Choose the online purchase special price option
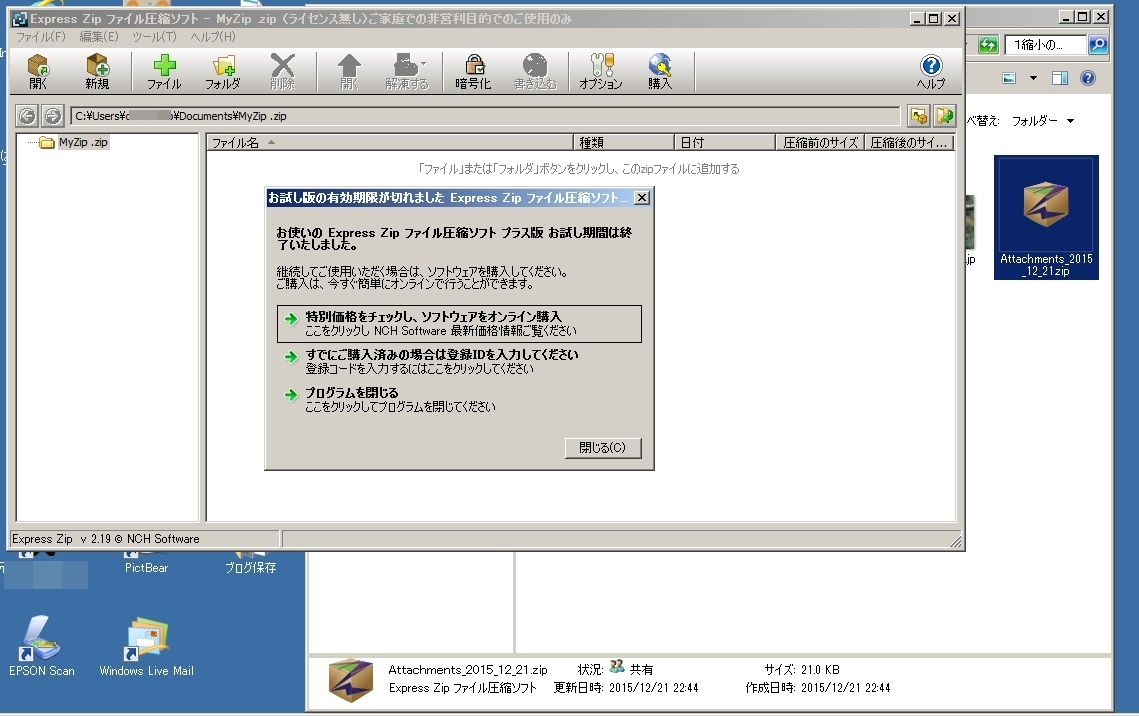The width and height of the screenshot is (1139, 716). 459,324
